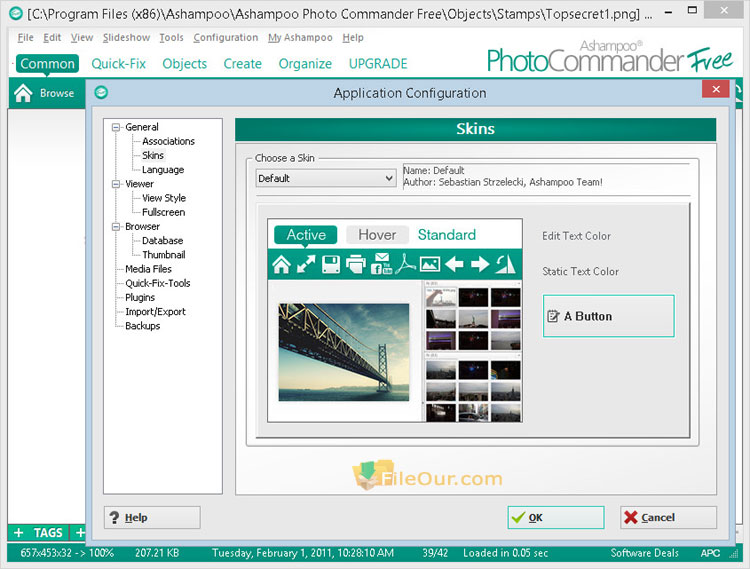This screenshot has height=569, width=750.
Task: Open Help from the dialog button
Action: coord(152,517)
